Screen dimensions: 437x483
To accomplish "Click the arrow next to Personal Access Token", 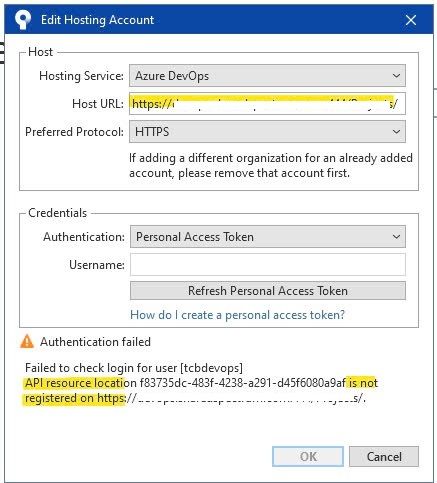I will (396, 237).
